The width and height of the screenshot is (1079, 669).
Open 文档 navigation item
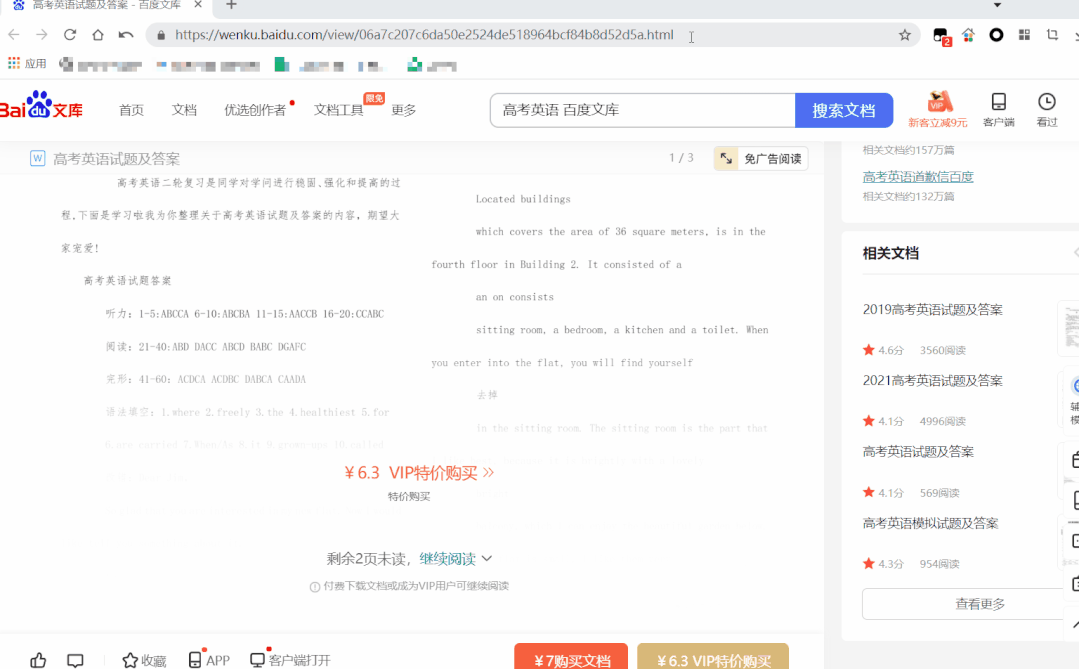pyautogui.click(x=184, y=110)
